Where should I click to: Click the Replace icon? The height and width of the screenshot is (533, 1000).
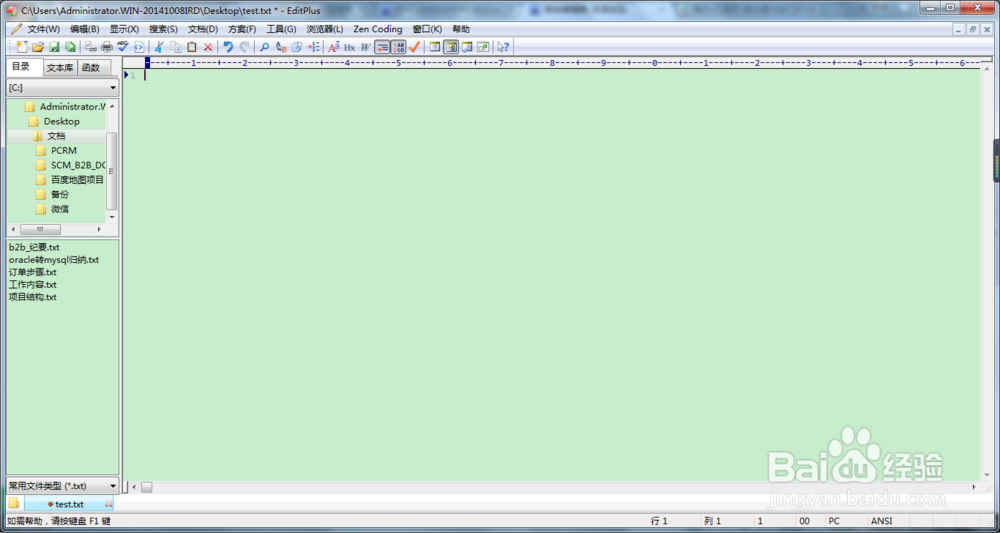point(281,47)
